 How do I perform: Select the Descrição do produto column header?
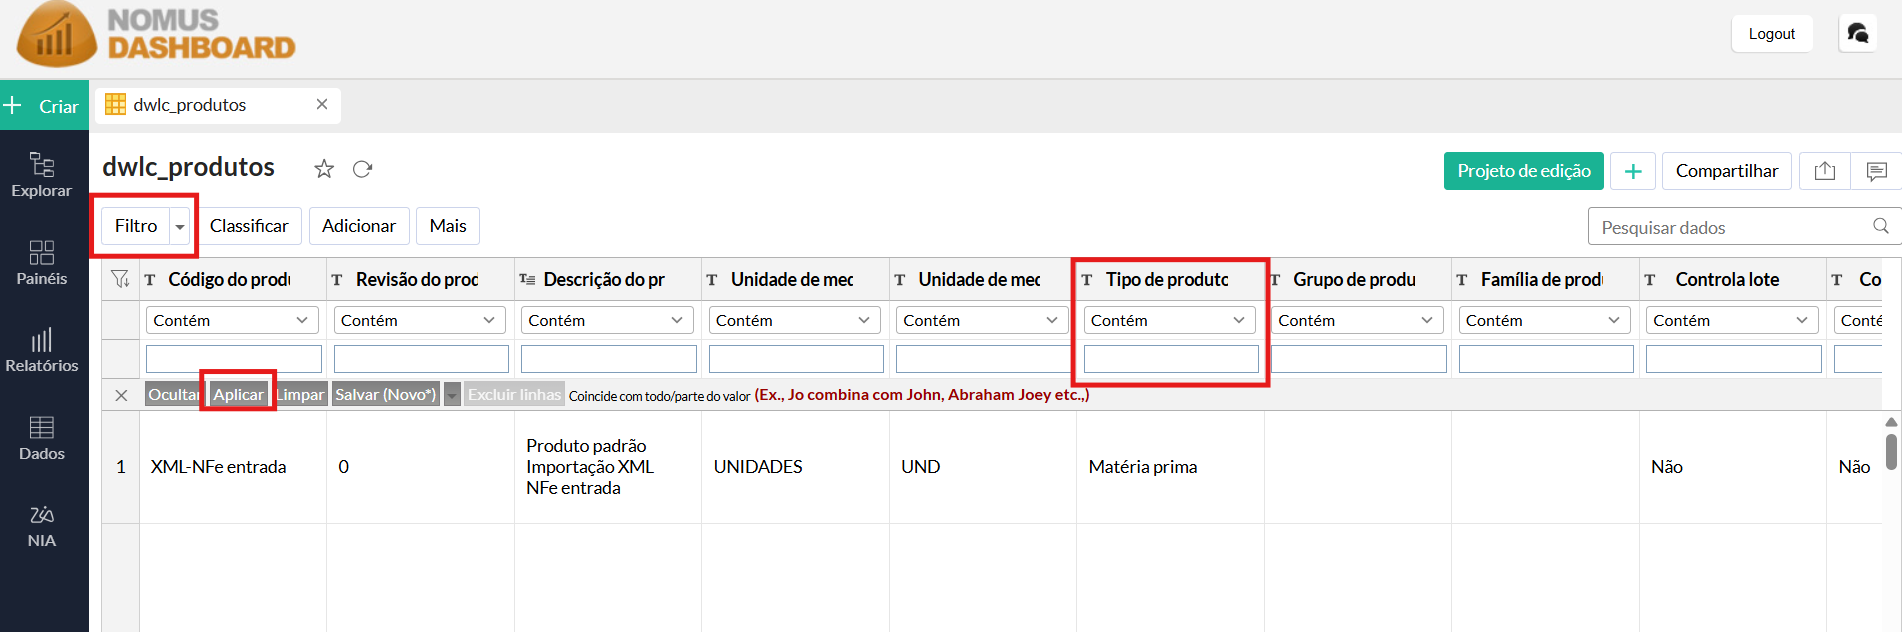click(x=607, y=280)
